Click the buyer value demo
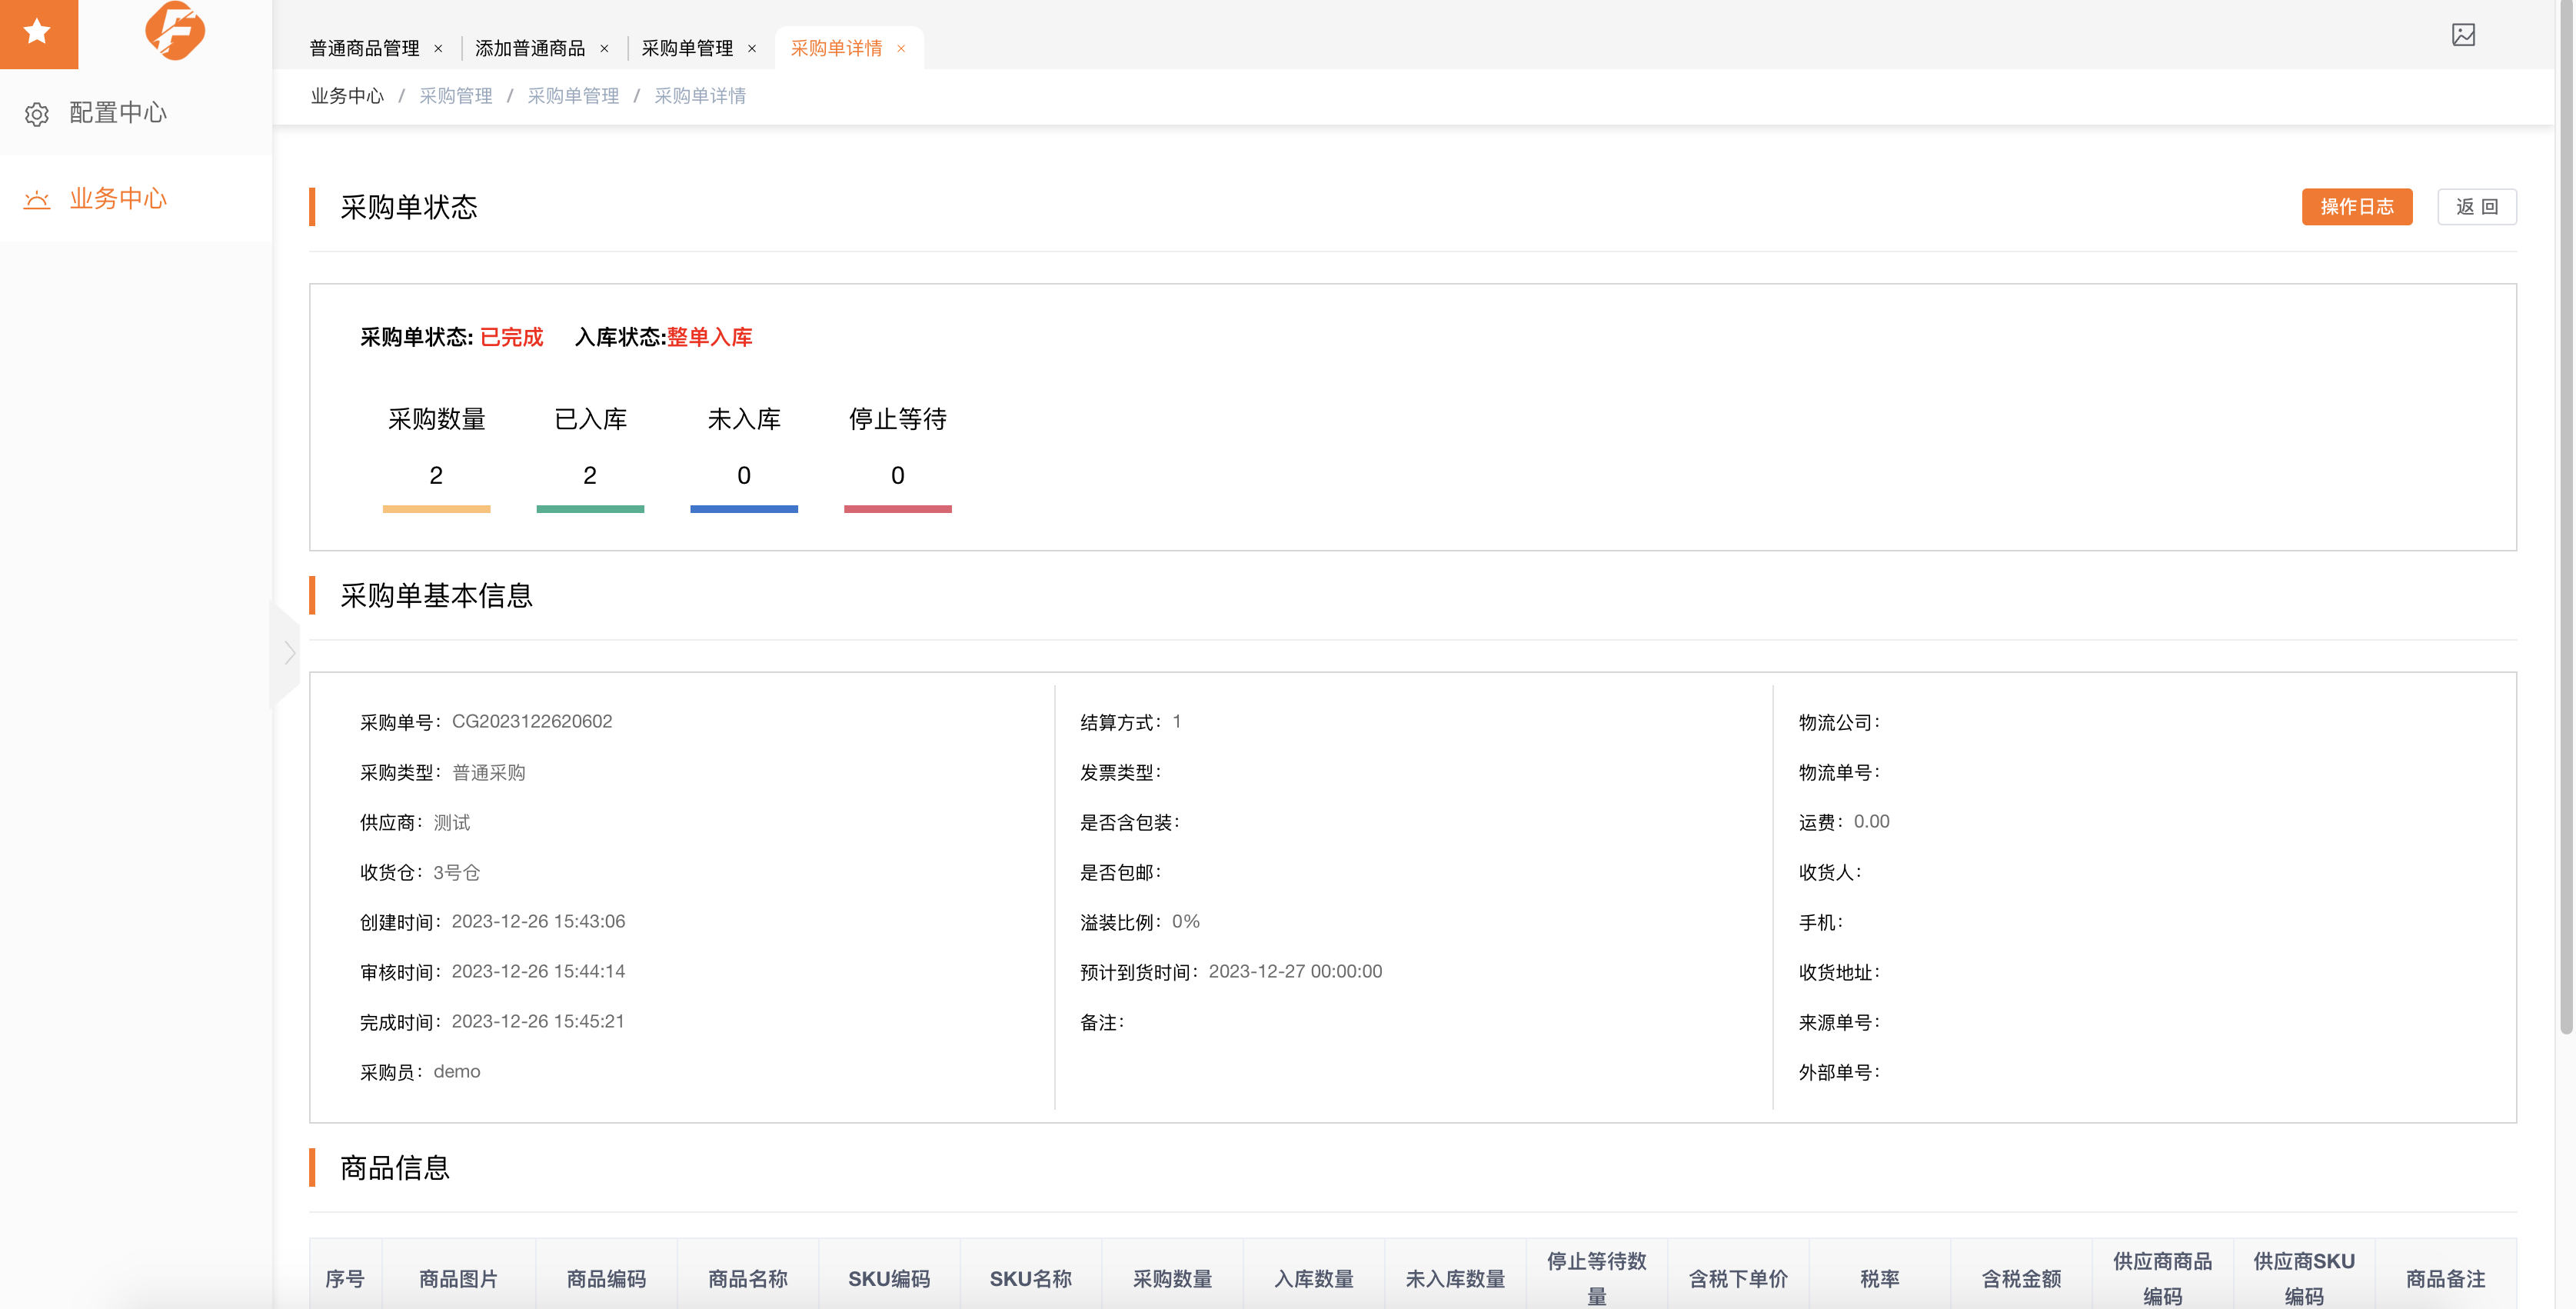 point(457,1072)
